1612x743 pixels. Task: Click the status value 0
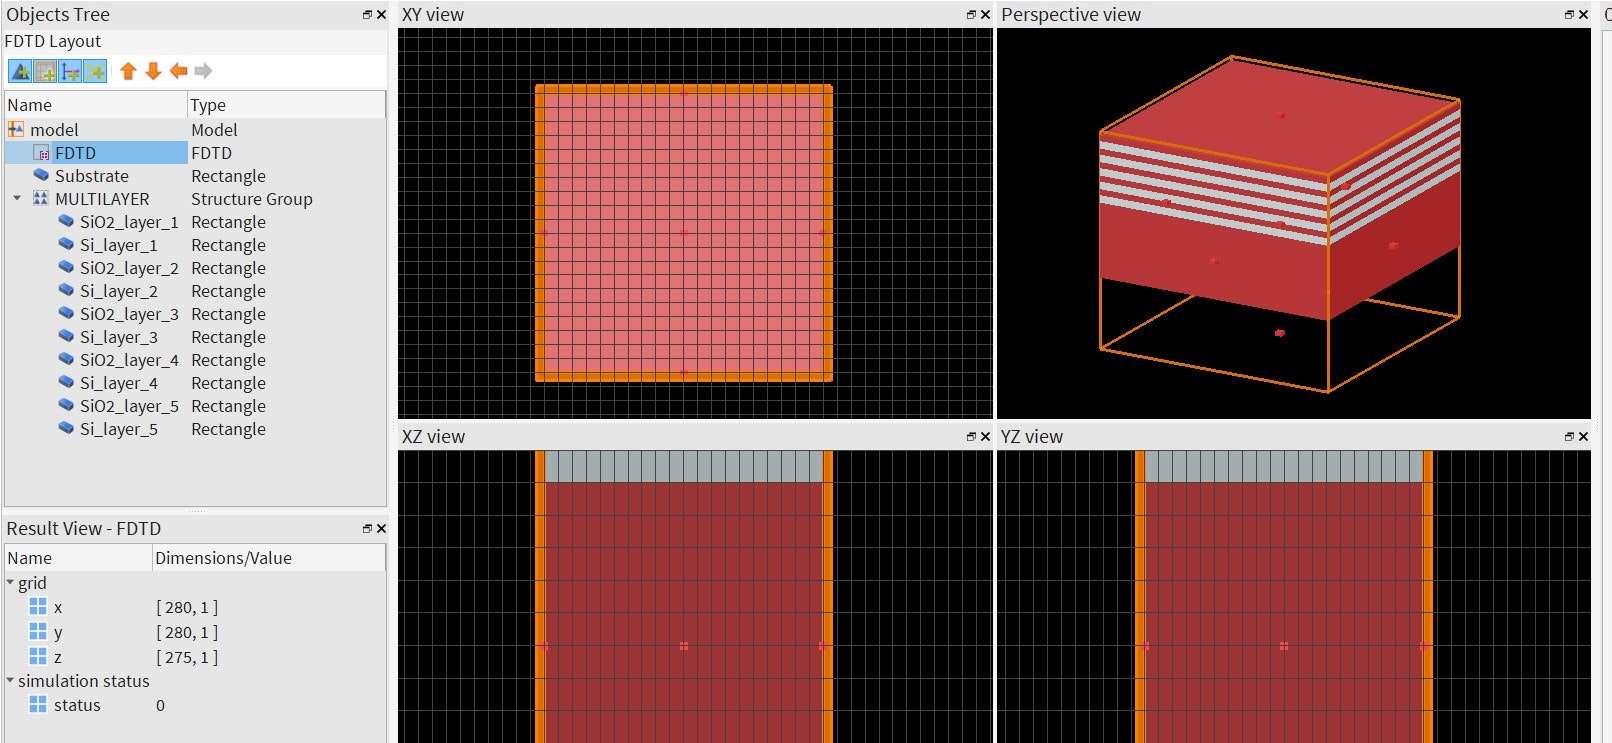click(160, 705)
